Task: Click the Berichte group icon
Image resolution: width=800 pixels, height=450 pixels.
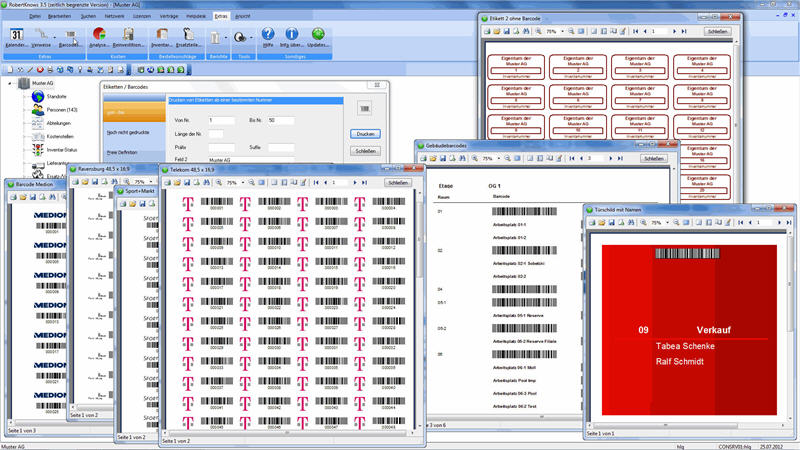Action: [215, 37]
